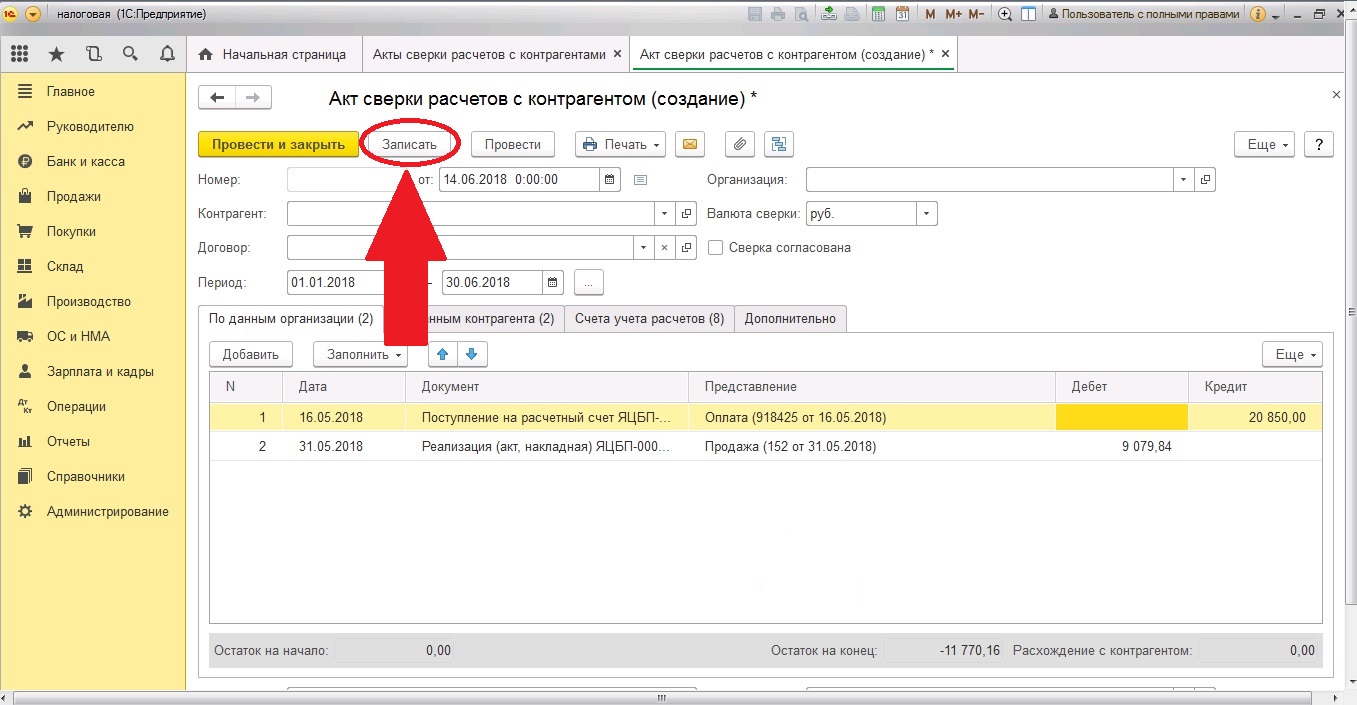The height and width of the screenshot is (705, 1357).
Task: Click the email envelope icon in toolbar
Action: pyautogui.click(x=688, y=144)
